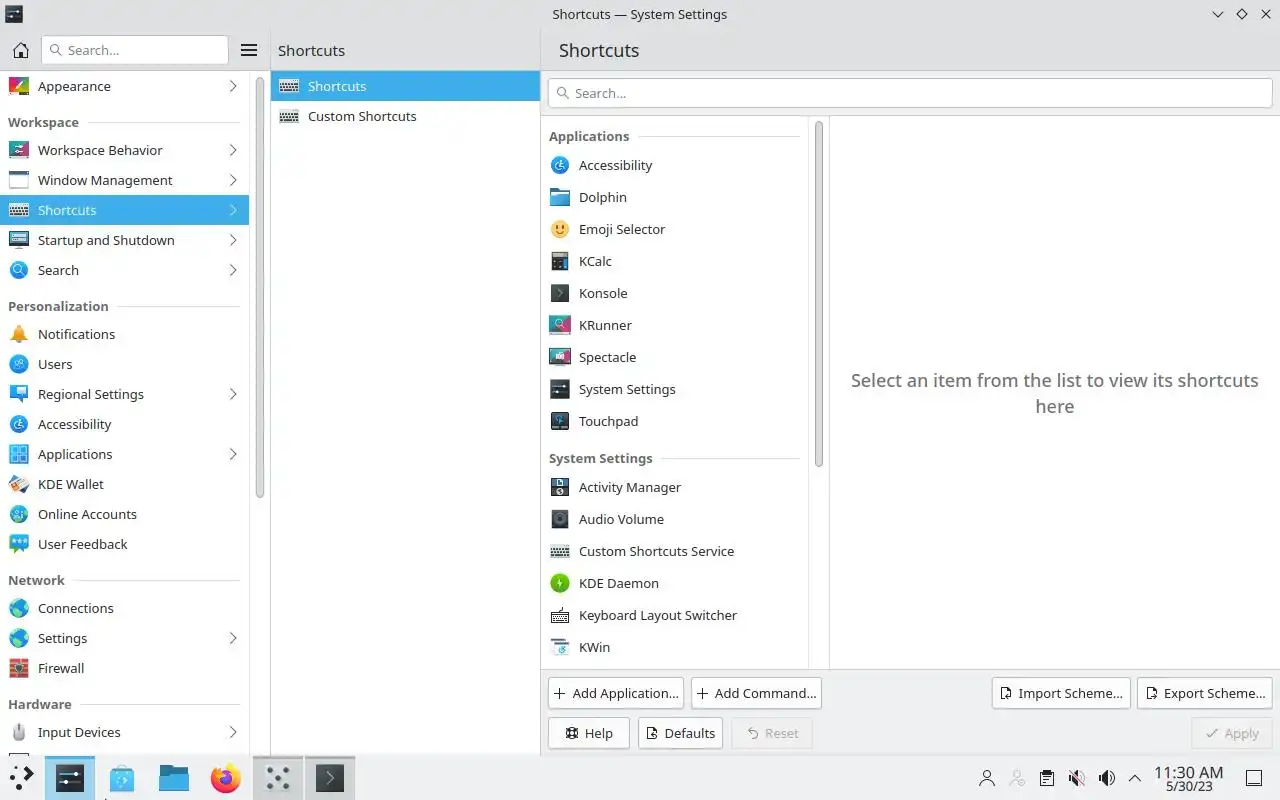1280x800 pixels.
Task: Expand the Search category chevron
Action: [x=233, y=270]
